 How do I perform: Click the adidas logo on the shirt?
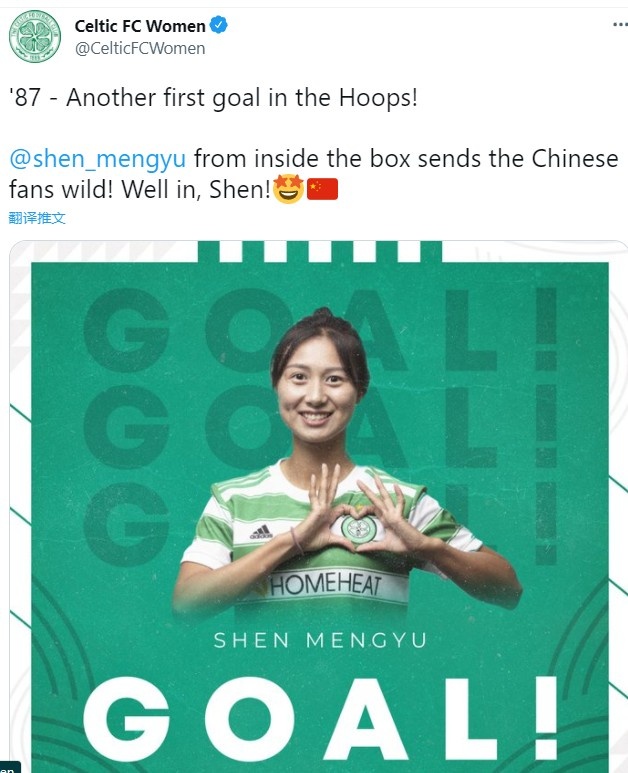(261, 532)
